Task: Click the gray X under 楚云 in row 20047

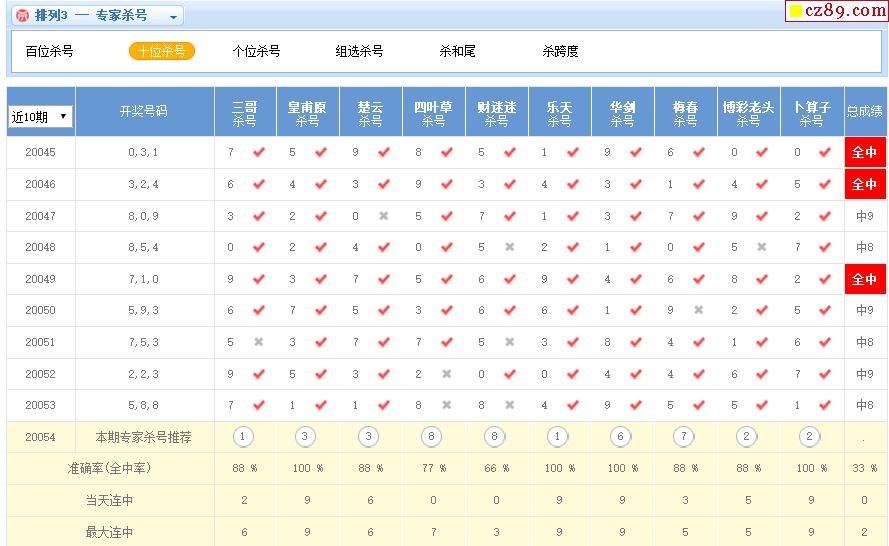Action: [384, 215]
